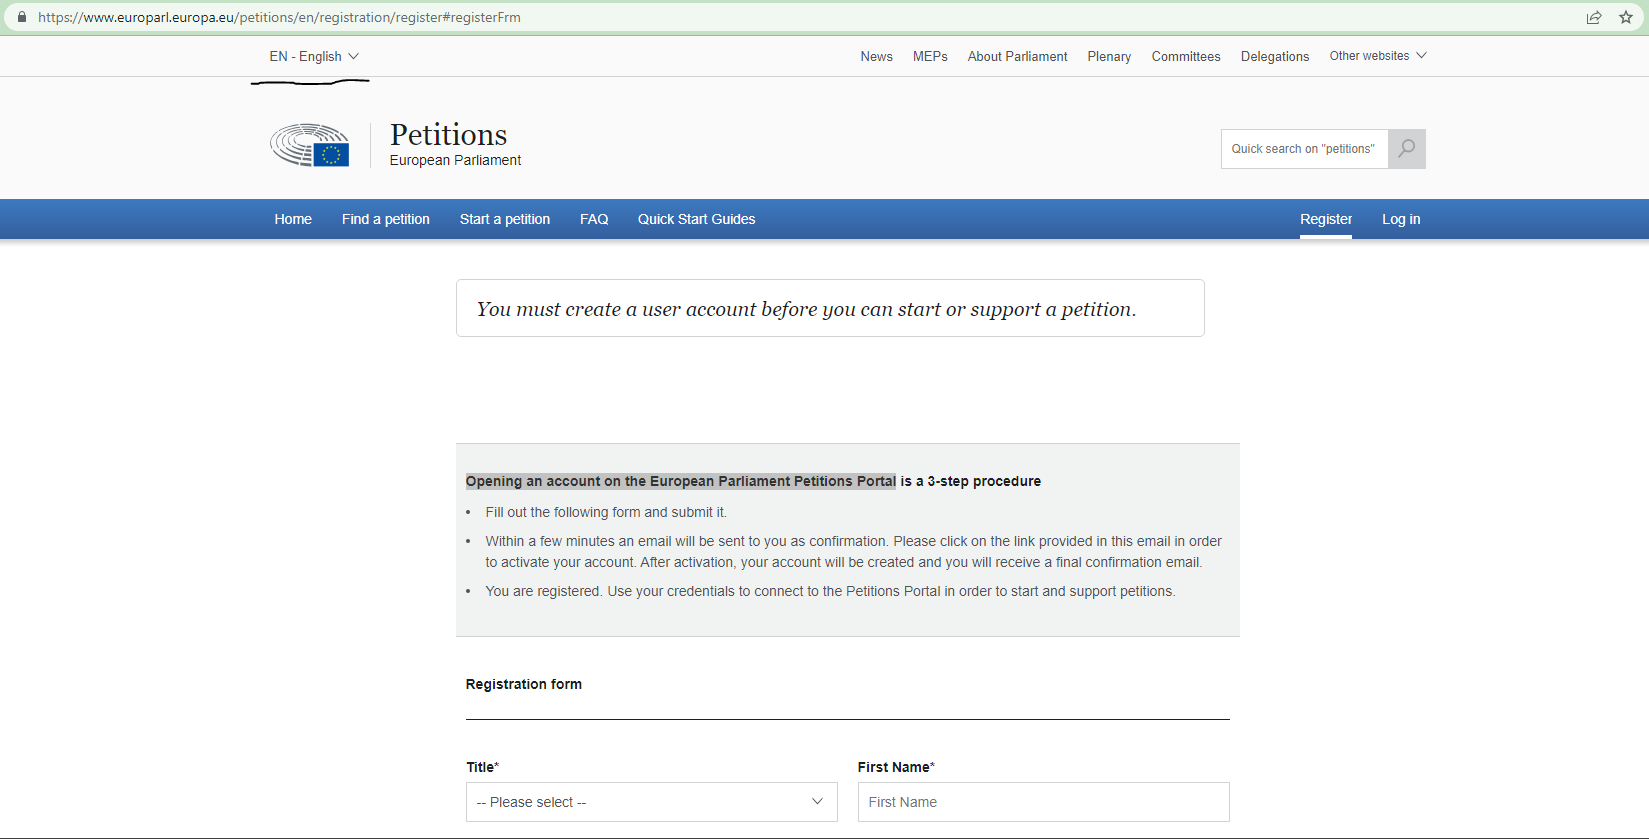The height and width of the screenshot is (839, 1649).
Task: Click the 'You are registered' bullet text
Action: click(830, 591)
